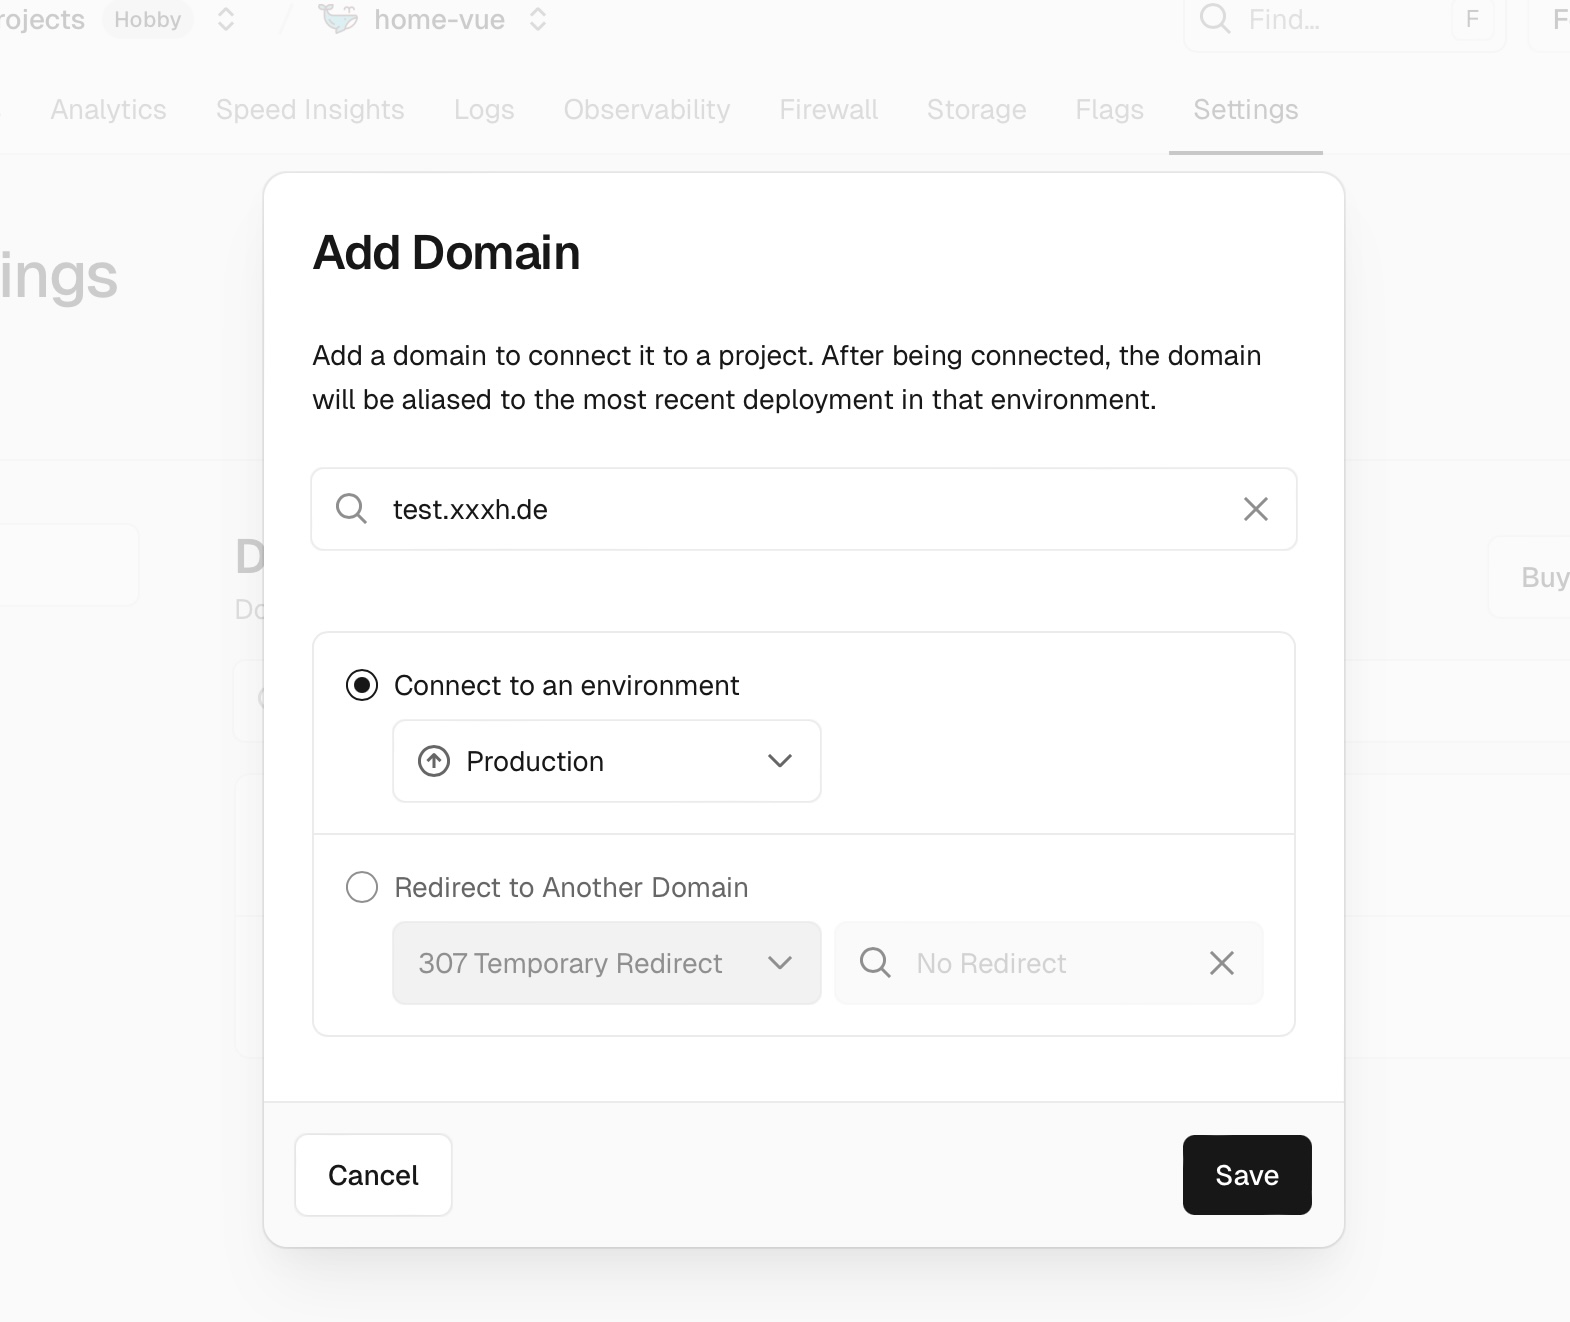Click the Production environment arrow icon

434,761
